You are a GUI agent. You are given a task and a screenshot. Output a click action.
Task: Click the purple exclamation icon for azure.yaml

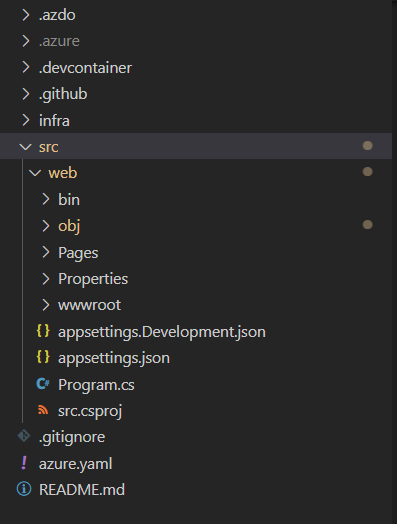(x=24, y=463)
